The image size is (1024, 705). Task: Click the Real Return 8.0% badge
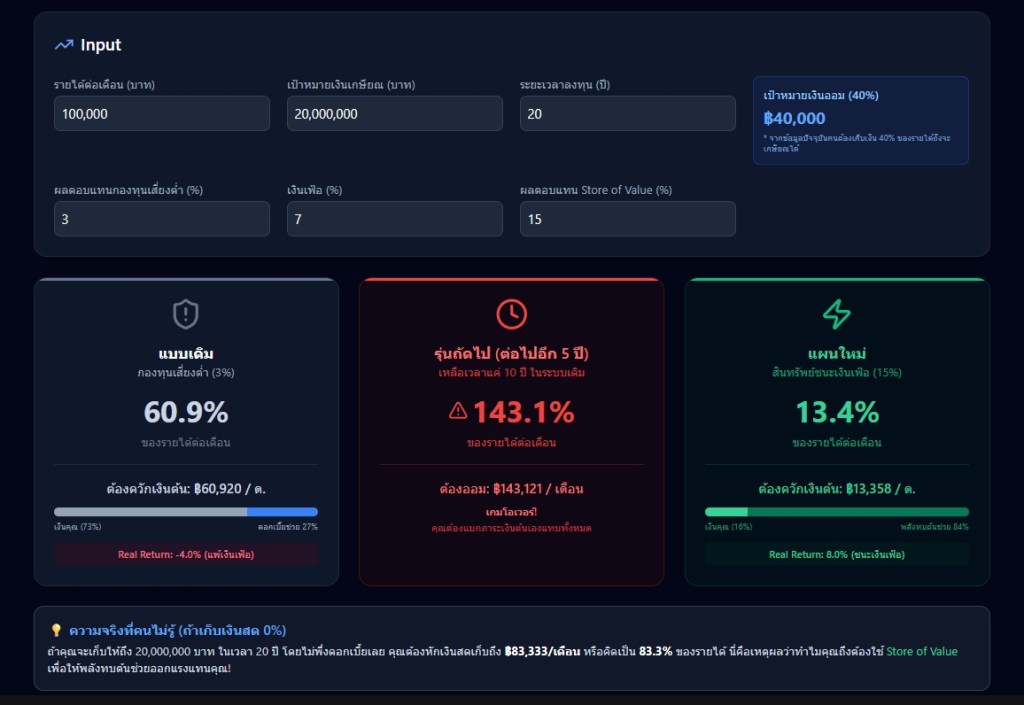pyautogui.click(x=836, y=554)
